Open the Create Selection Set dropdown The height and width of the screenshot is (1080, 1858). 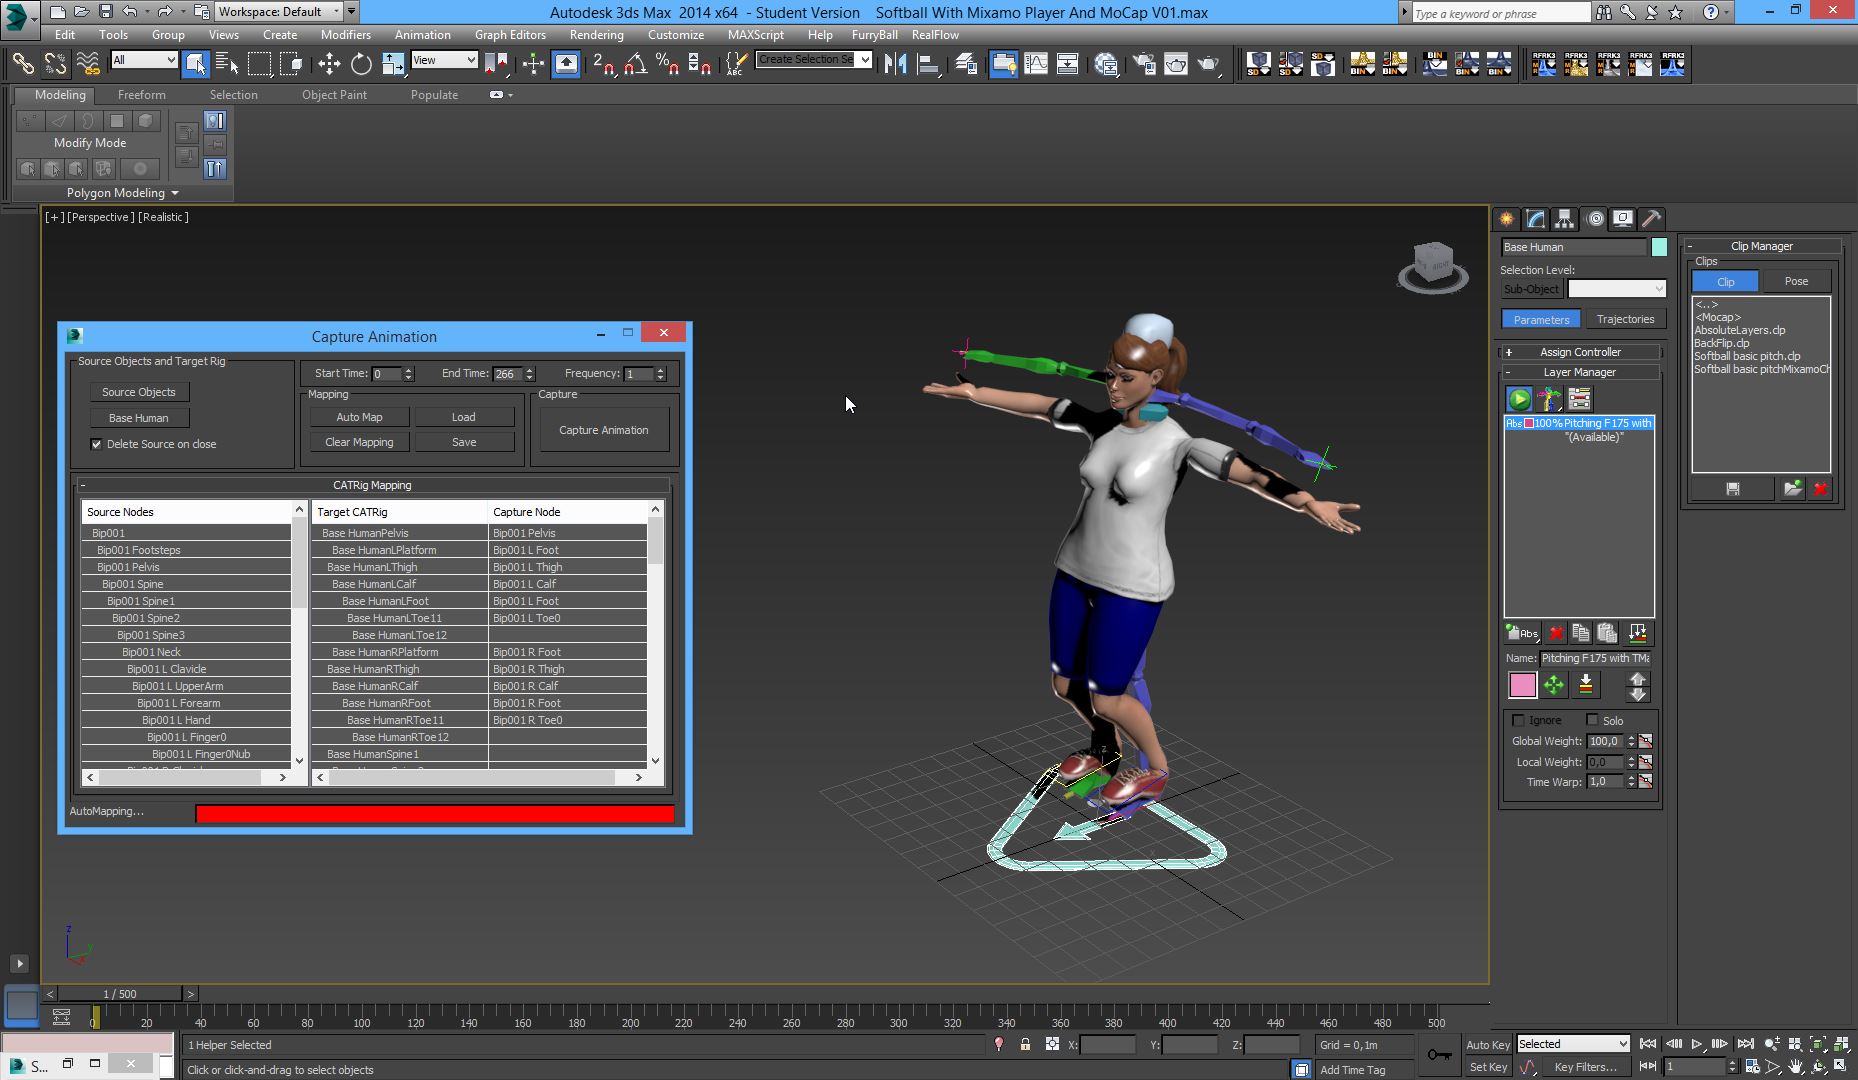[x=813, y=60]
